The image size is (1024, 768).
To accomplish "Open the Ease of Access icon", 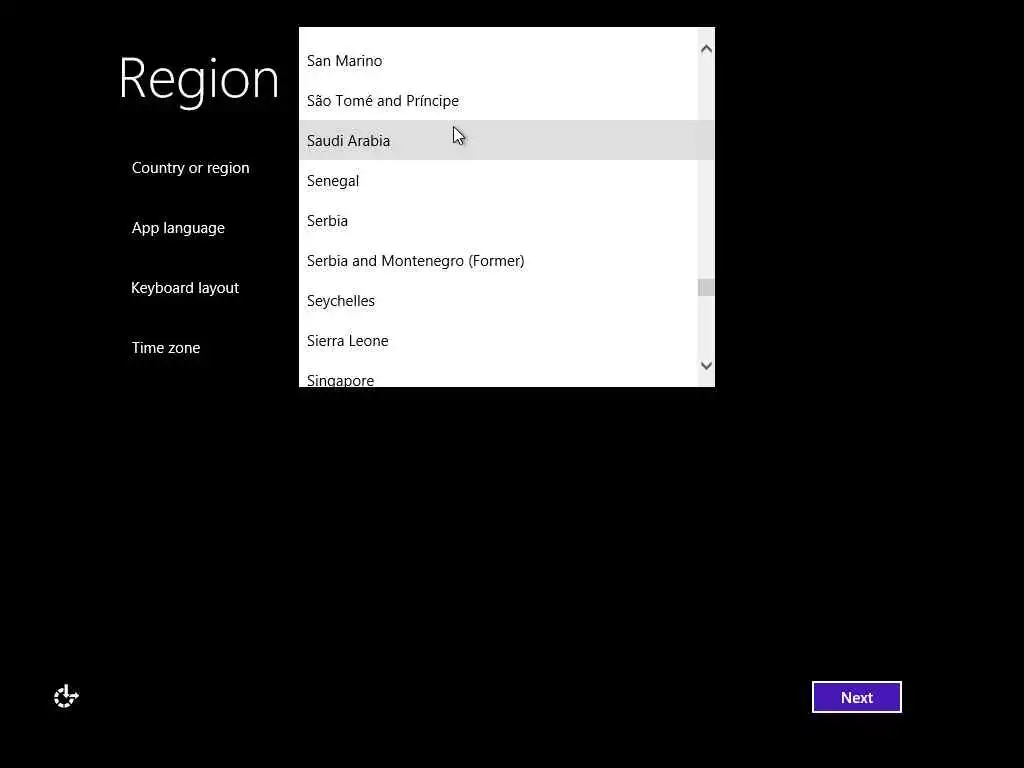I will click(x=66, y=696).
